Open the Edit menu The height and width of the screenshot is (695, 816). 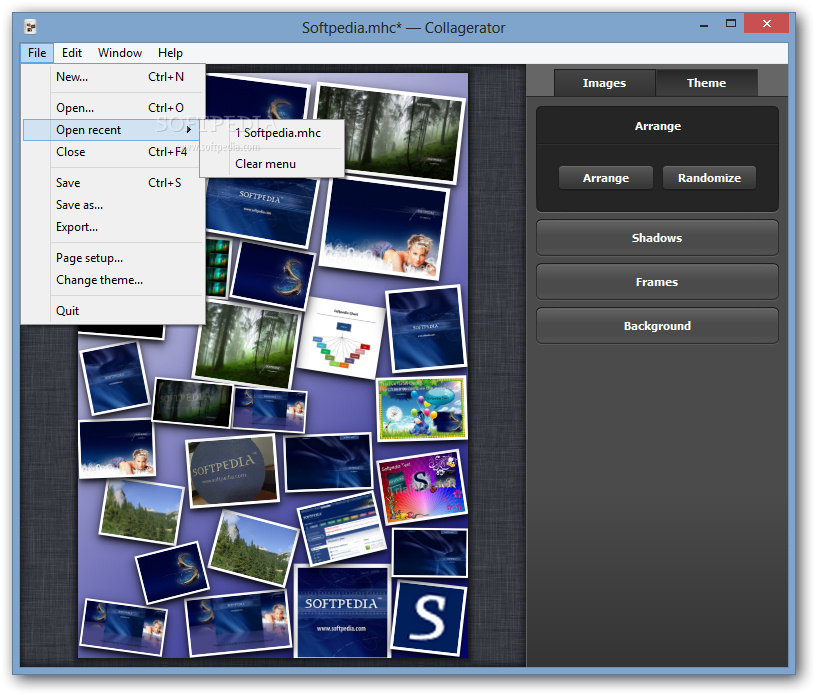(72, 53)
